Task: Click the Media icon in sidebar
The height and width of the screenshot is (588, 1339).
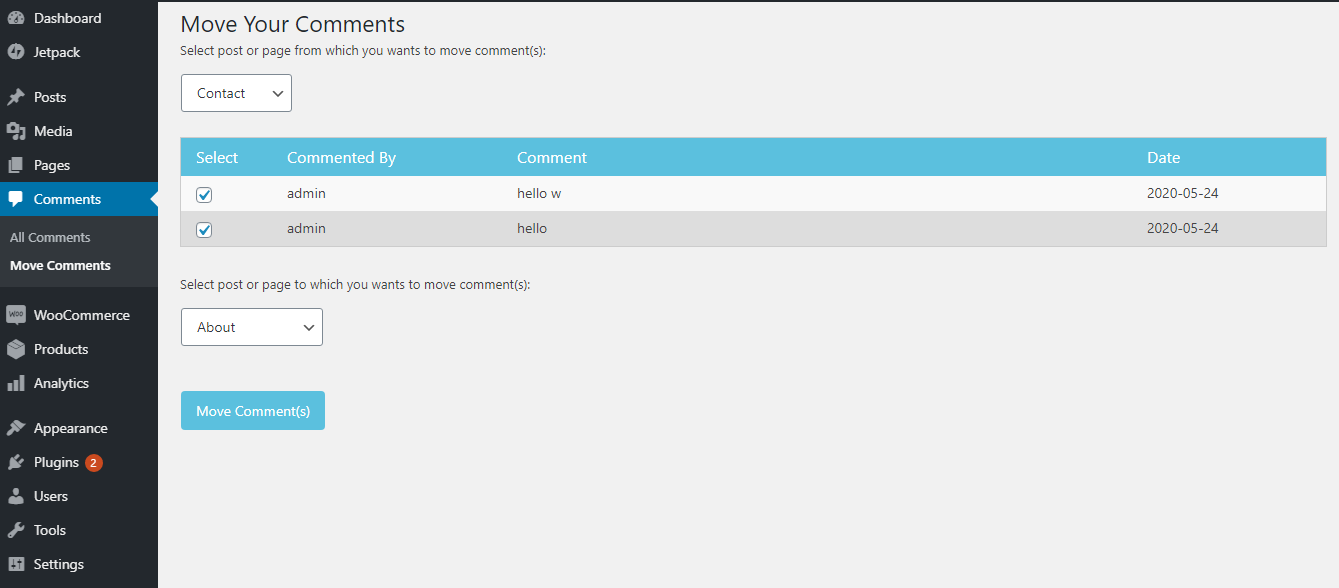Action: (16, 131)
